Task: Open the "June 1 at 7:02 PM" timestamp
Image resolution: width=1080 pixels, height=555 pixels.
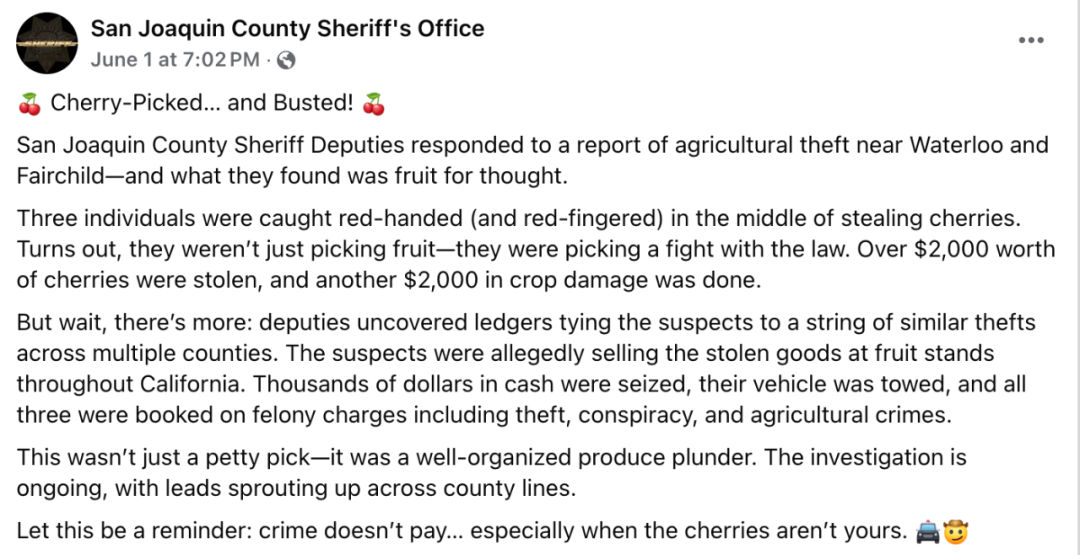Action: tap(175, 61)
